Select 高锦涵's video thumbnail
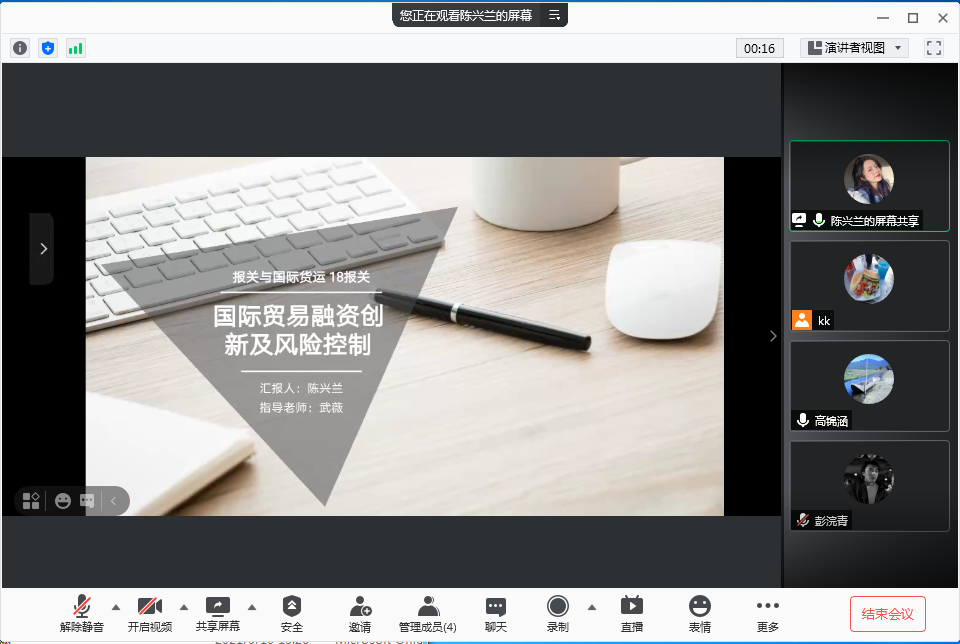The image size is (960, 644). pyautogui.click(x=869, y=385)
